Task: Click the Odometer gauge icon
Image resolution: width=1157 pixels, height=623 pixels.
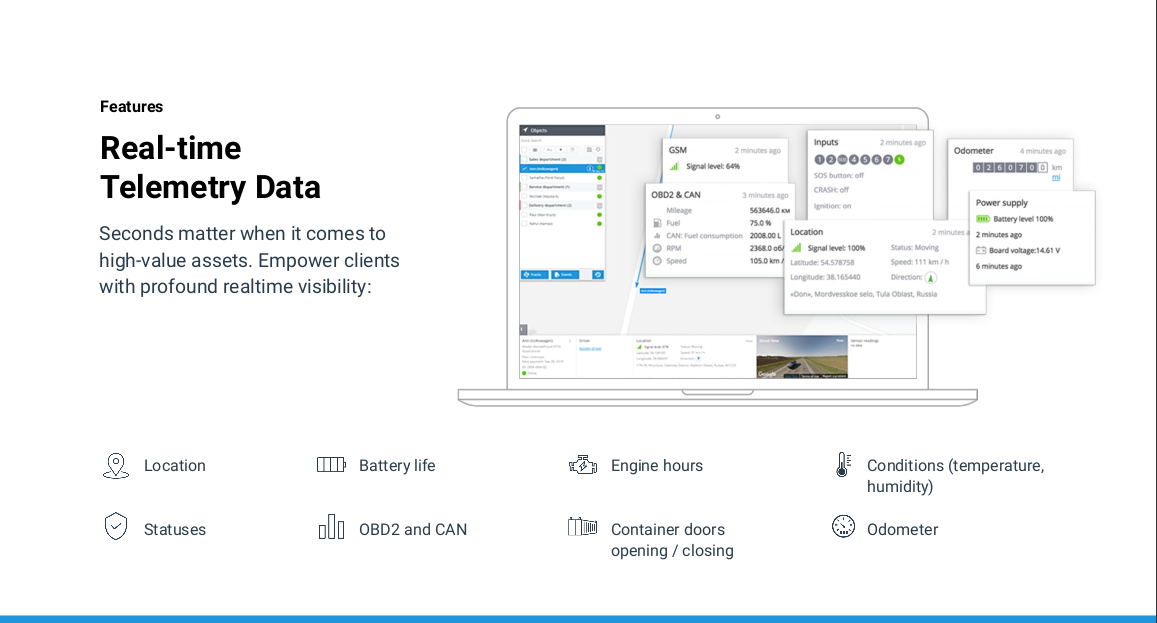Action: tap(843, 527)
